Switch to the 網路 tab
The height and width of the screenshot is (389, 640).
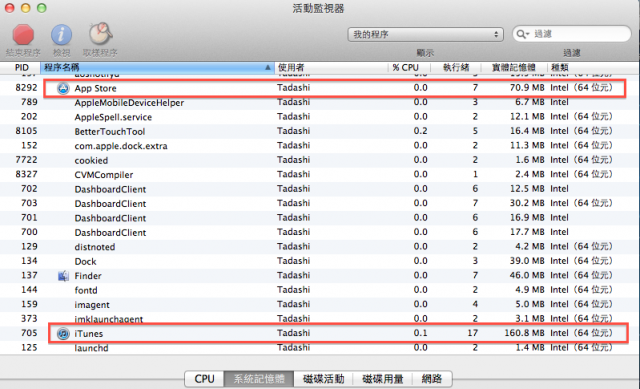[432, 379]
